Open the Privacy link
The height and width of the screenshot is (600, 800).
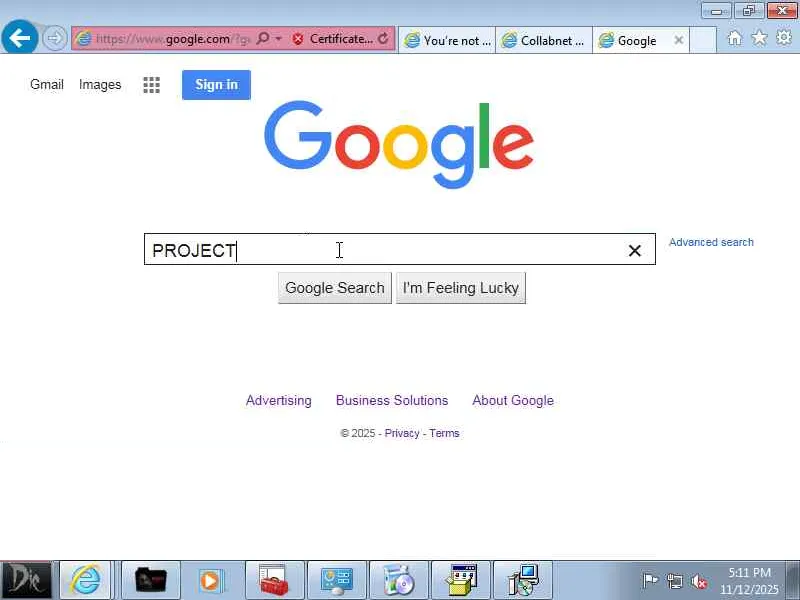tap(402, 433)
